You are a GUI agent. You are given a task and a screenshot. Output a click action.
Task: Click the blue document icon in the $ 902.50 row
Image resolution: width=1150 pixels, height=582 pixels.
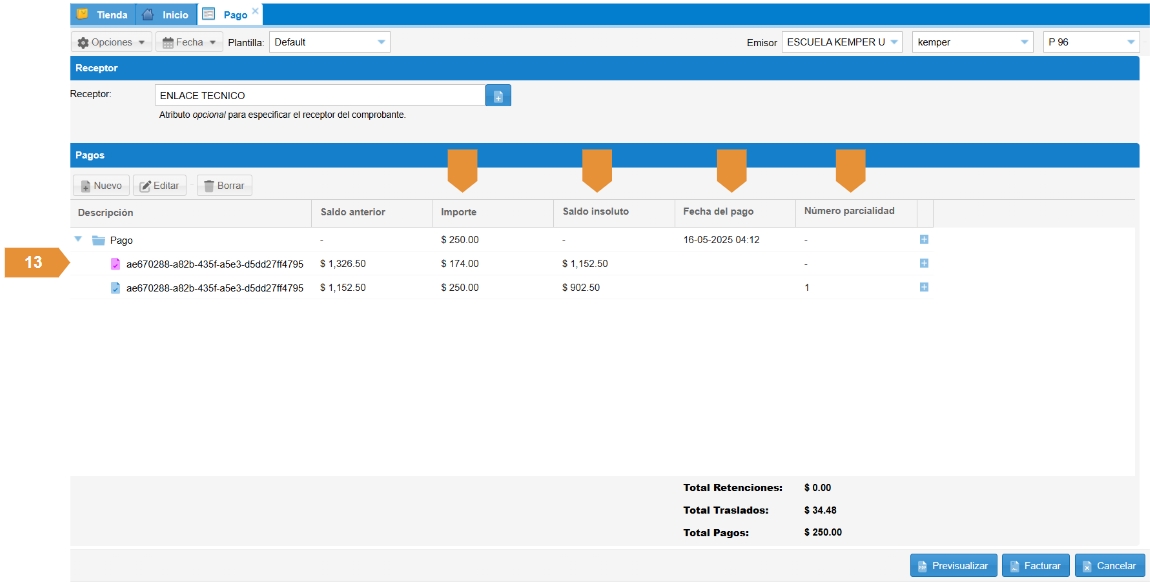click(115, 288)
